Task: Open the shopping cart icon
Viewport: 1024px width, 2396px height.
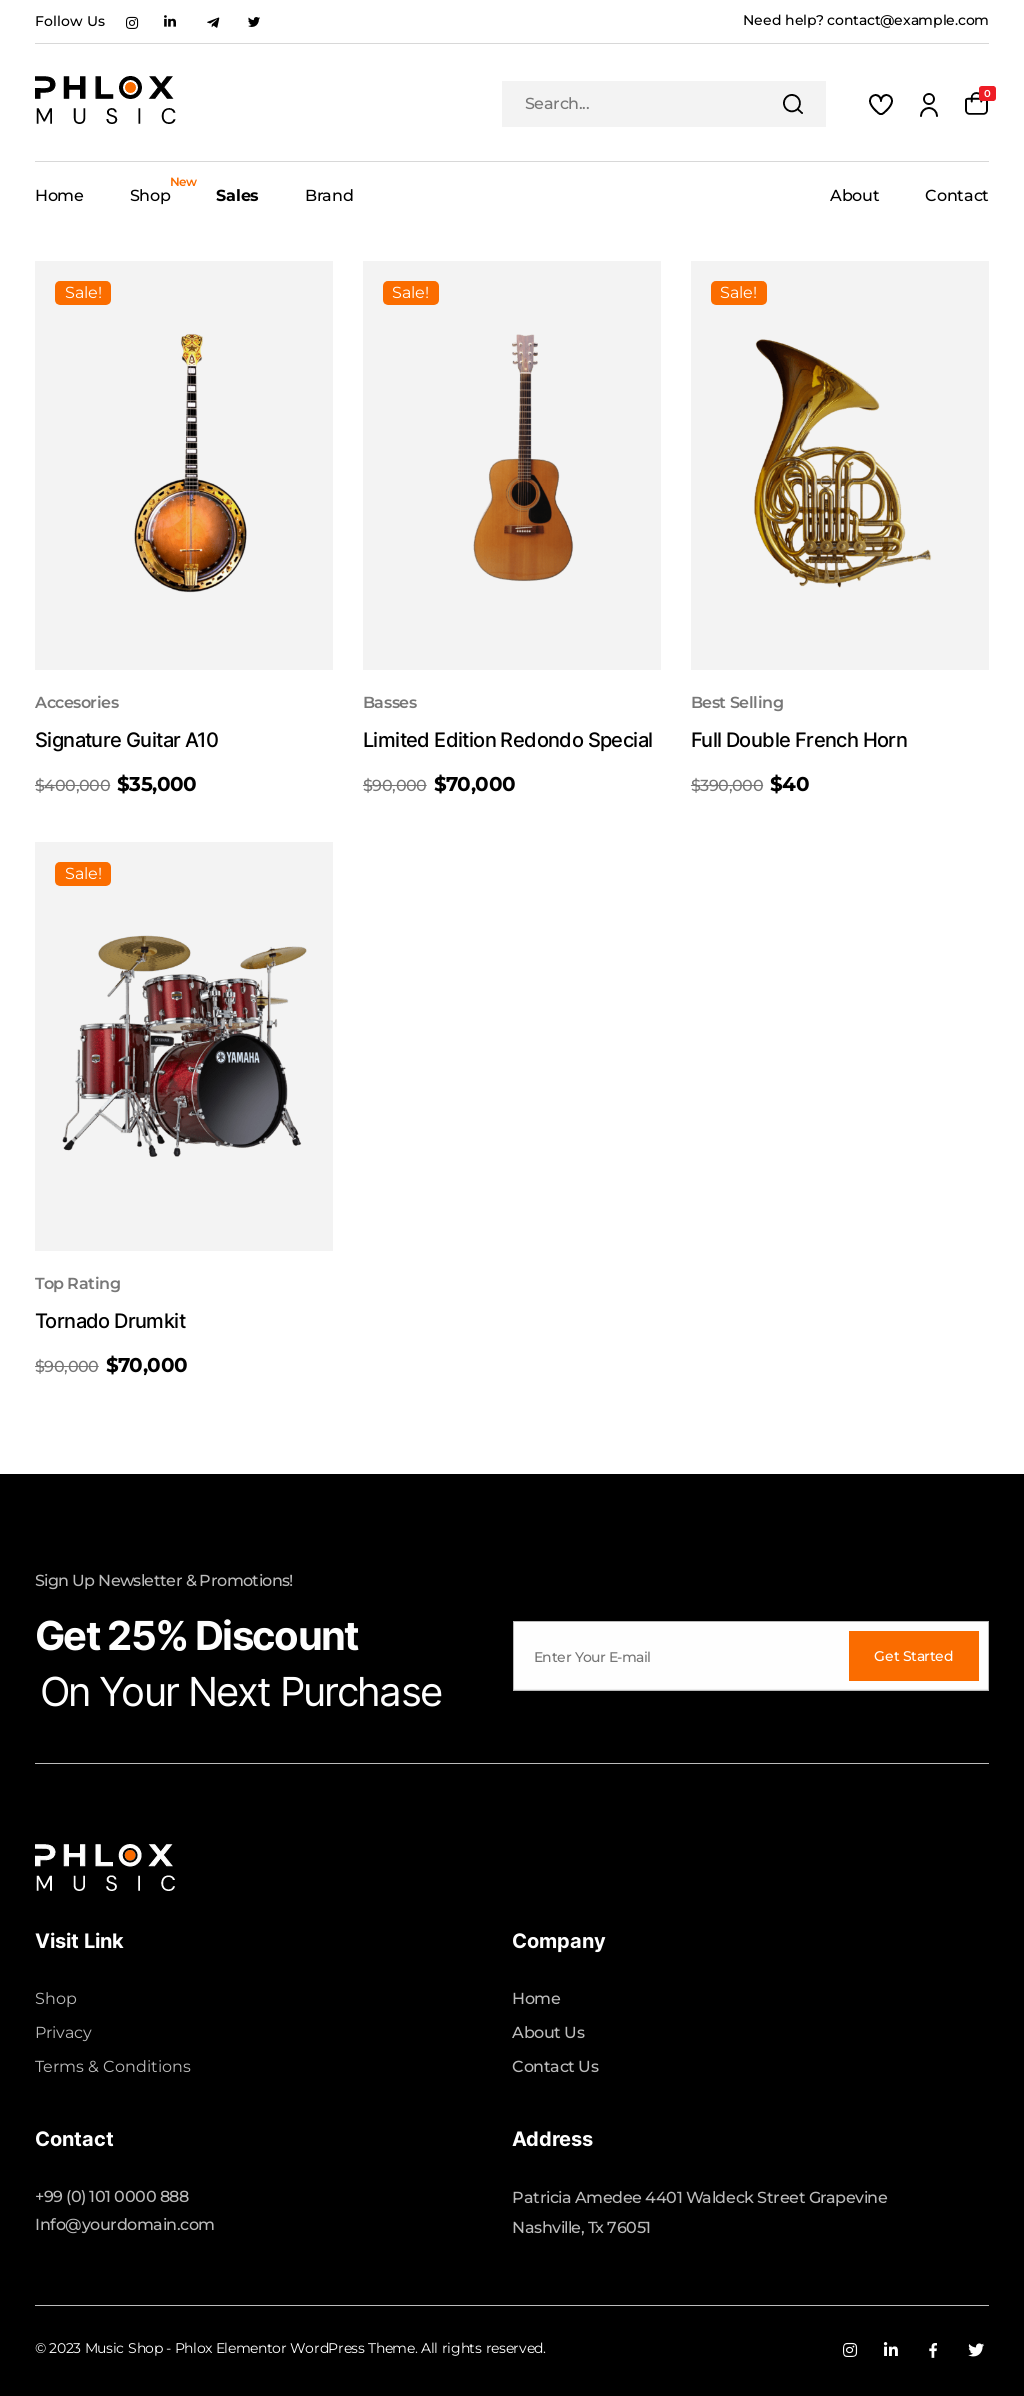Action: (976, 104)
